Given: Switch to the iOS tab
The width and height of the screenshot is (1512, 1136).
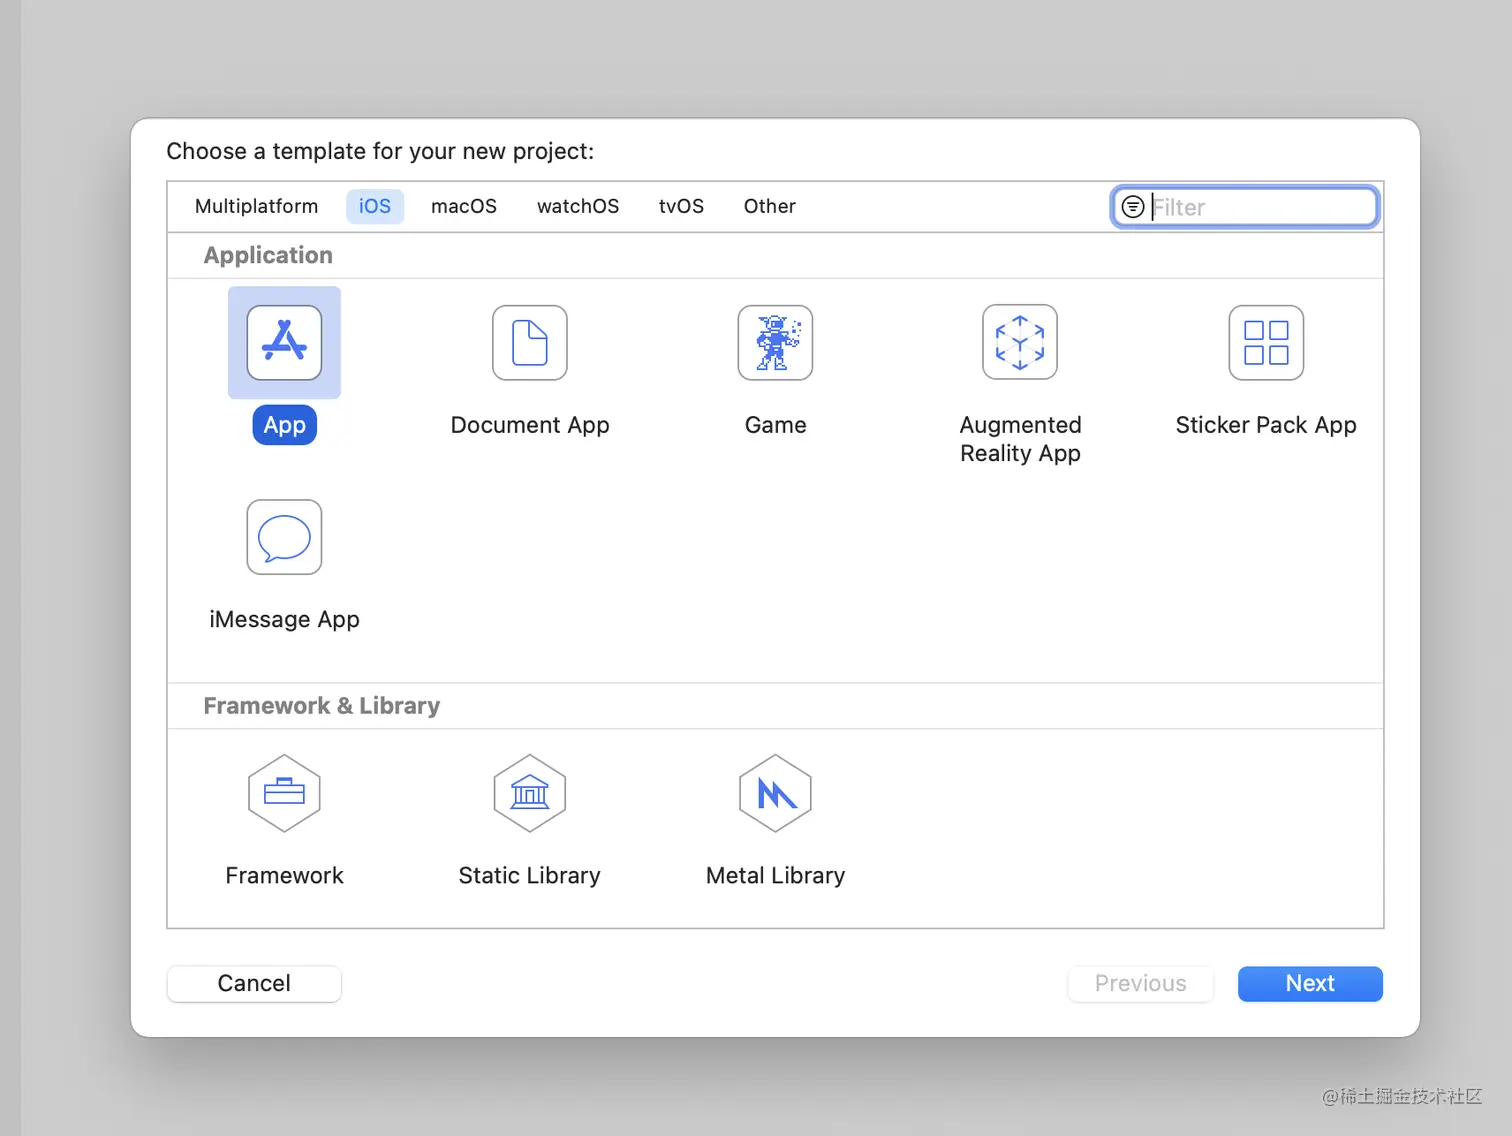Looking at the screenshot, I should click(375, 206).
